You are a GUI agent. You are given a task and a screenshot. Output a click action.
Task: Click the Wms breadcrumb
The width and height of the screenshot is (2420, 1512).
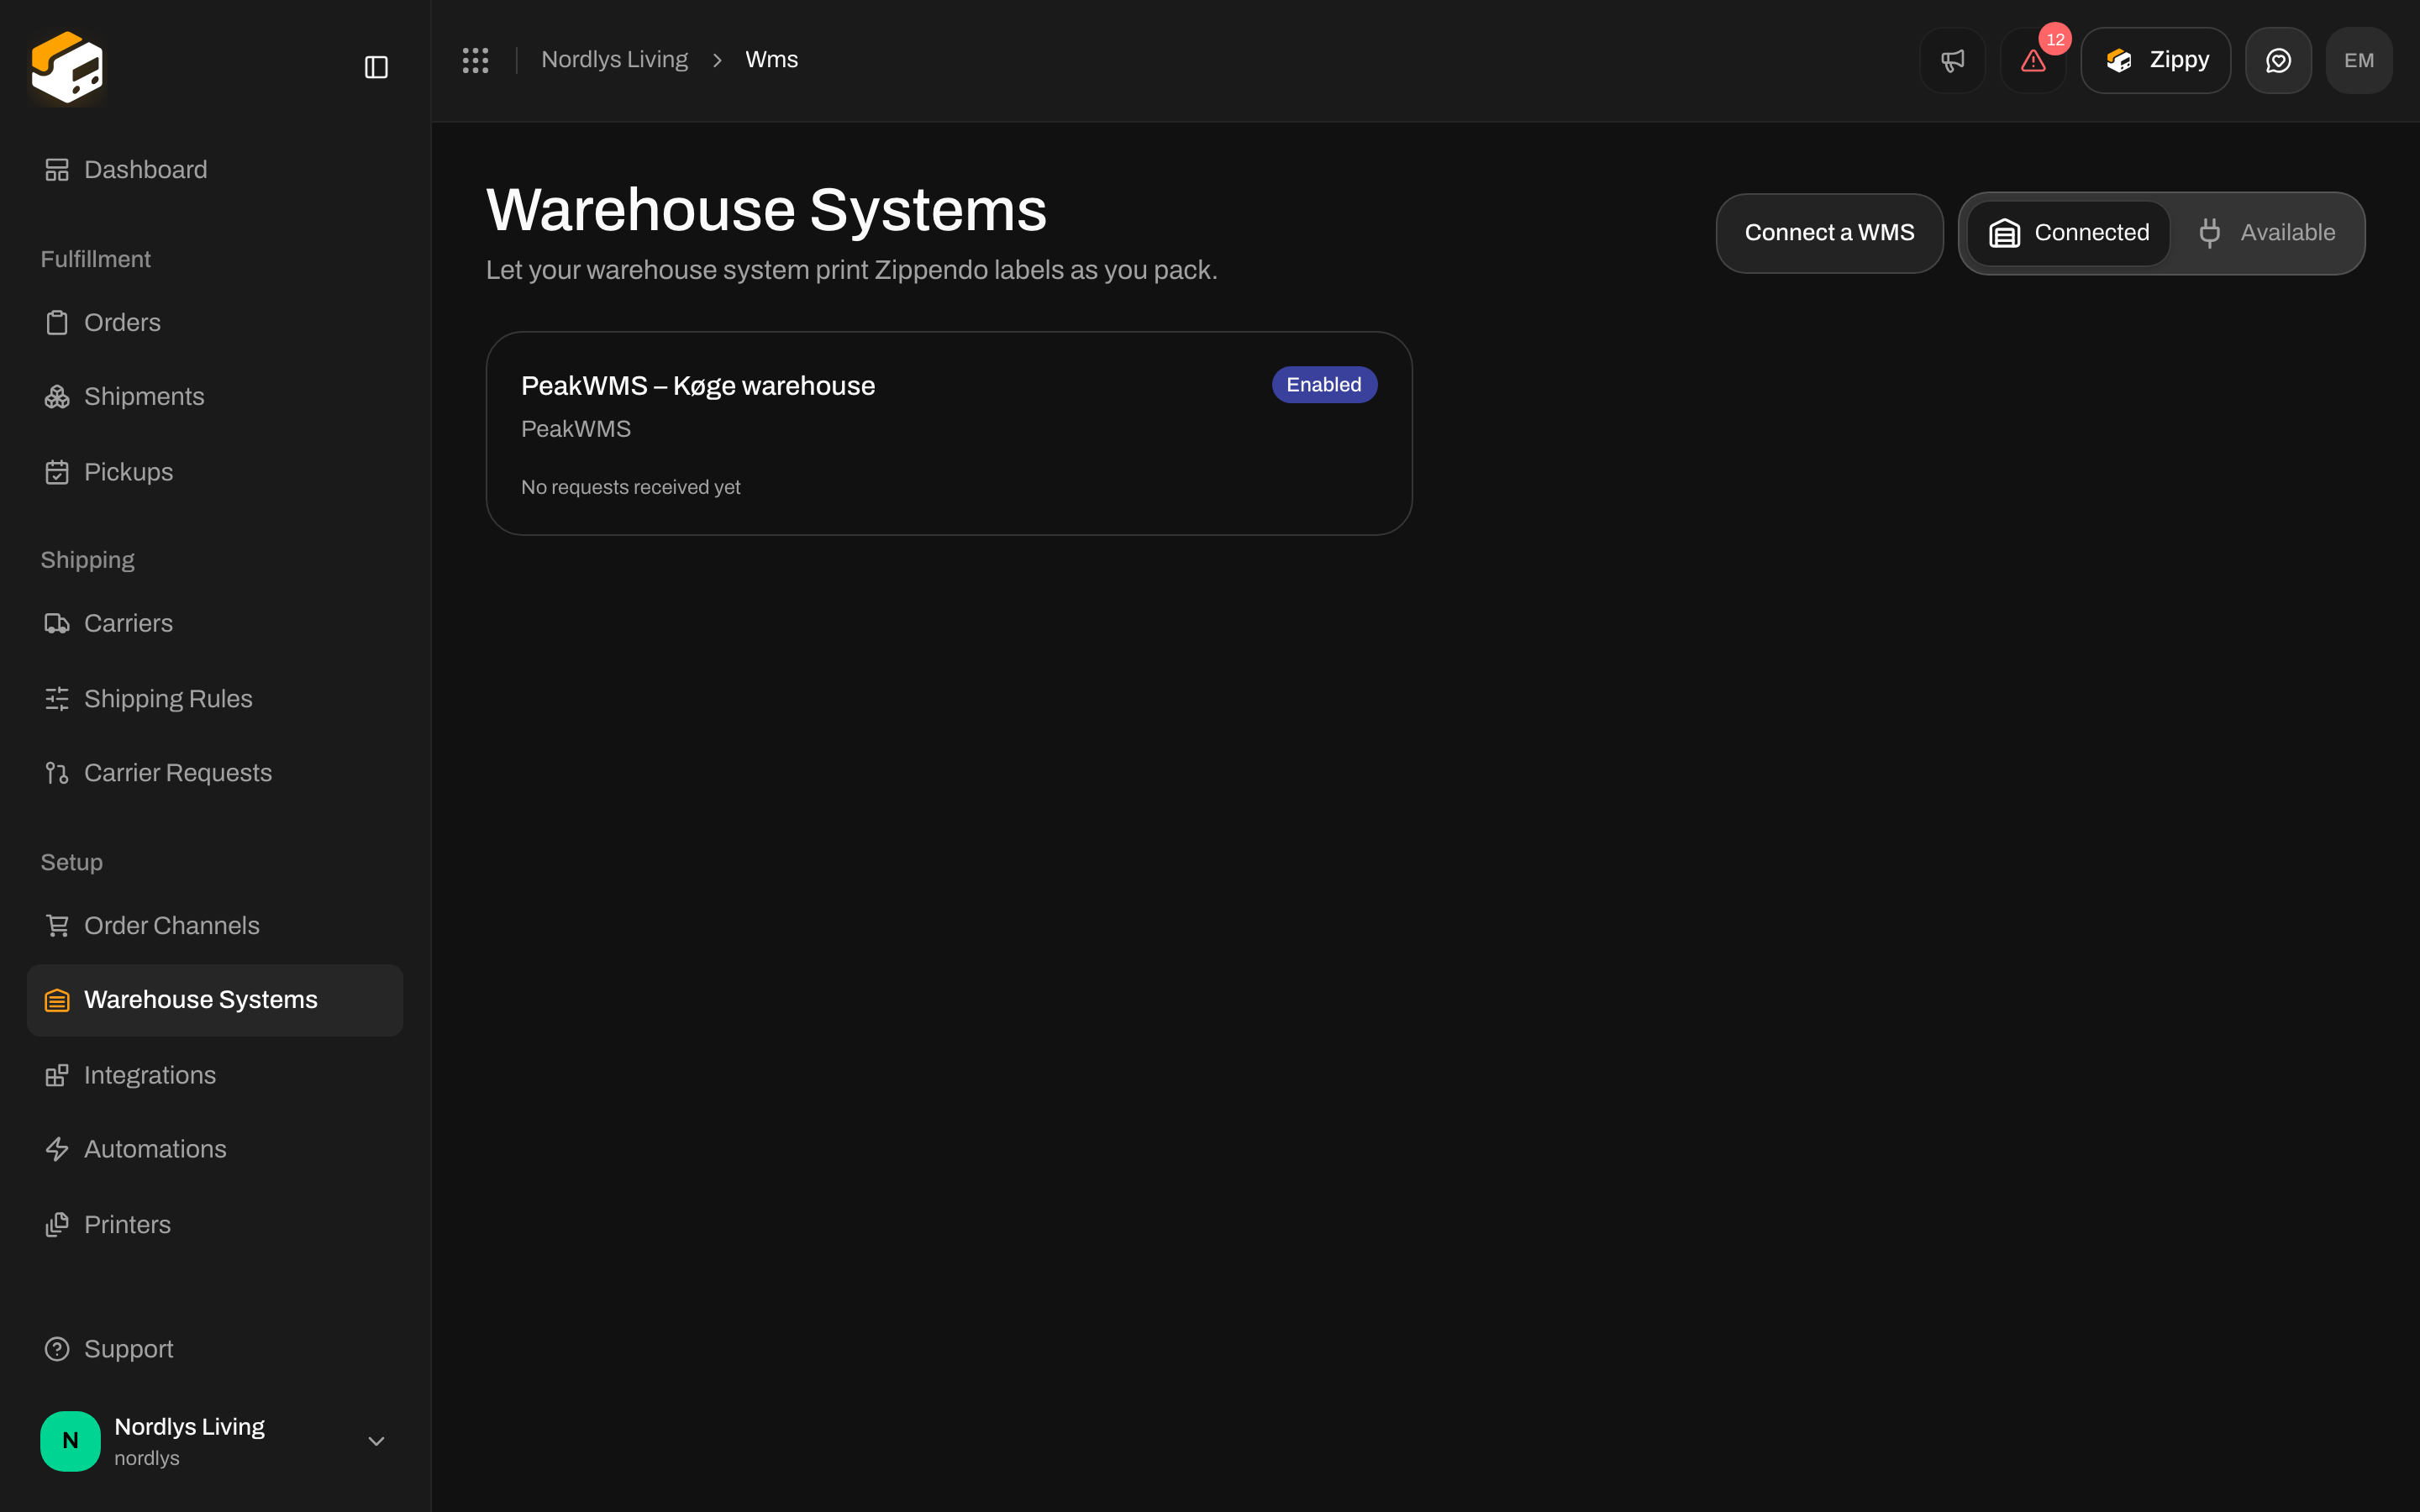click(x=771, y=60)
